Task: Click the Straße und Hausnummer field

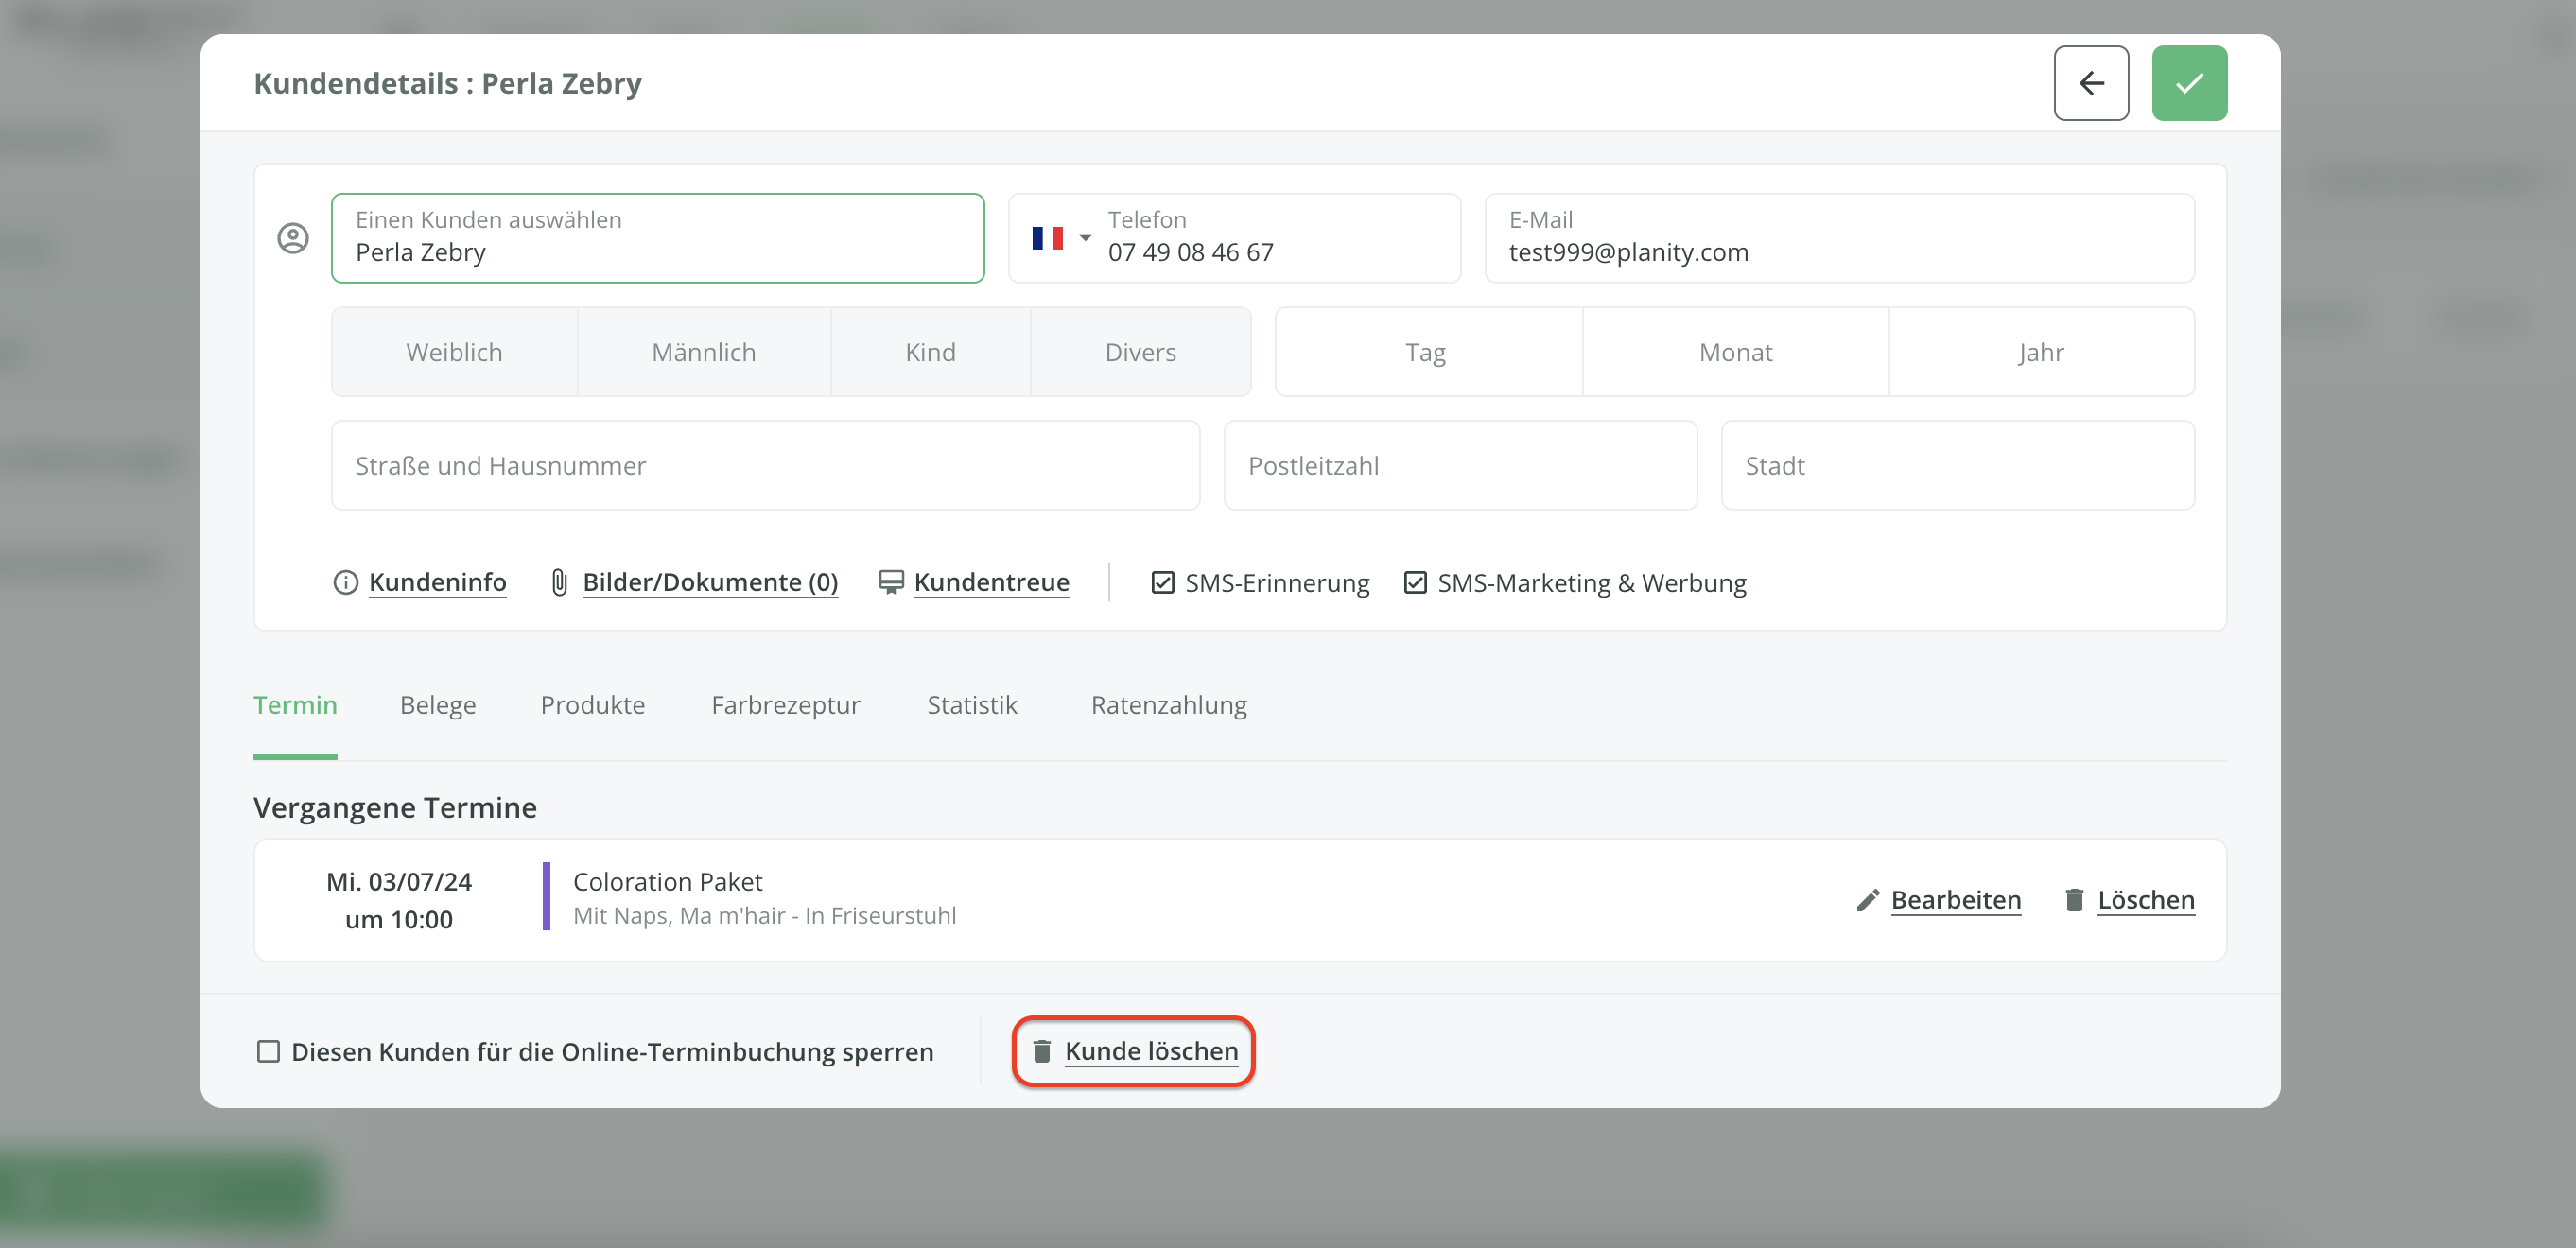Action: coord(765,466)
